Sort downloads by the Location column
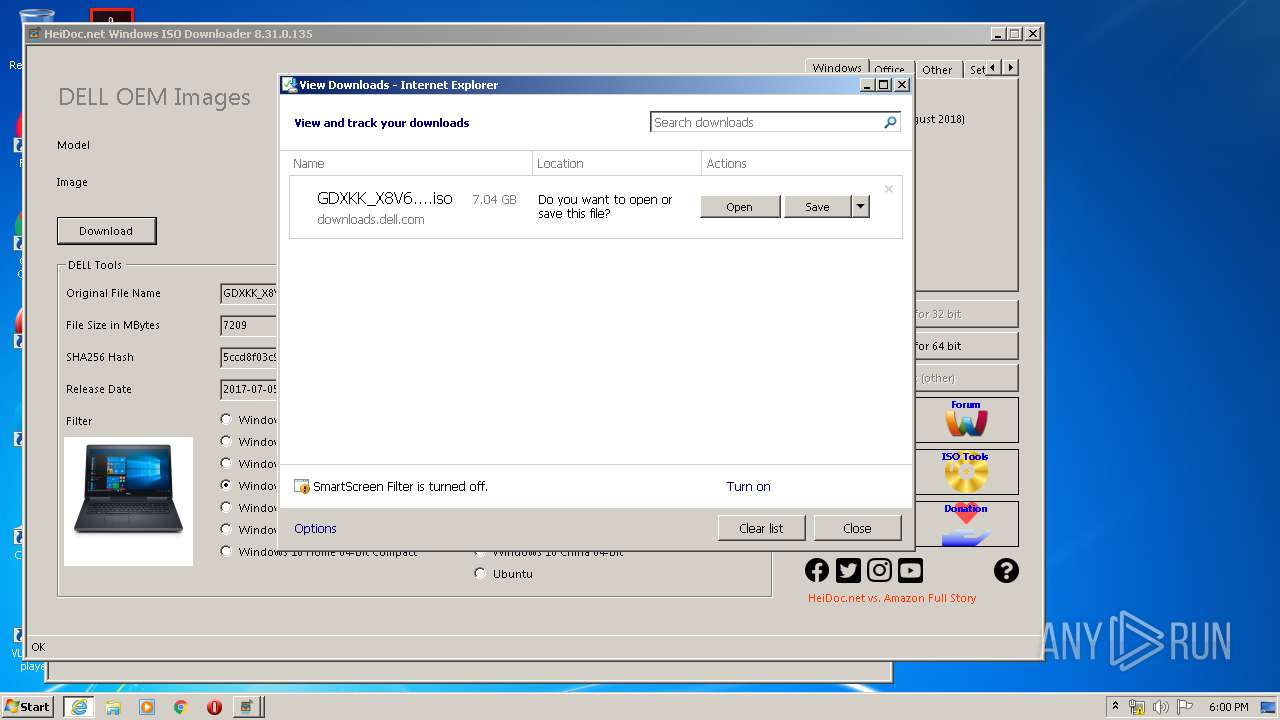This screenshot has width=1280, height=720. tap(617, 163)
